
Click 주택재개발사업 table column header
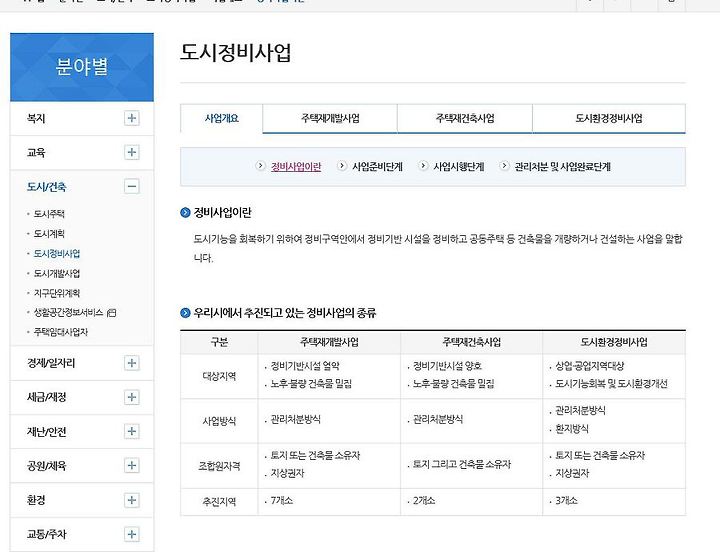tap(329, 342)
